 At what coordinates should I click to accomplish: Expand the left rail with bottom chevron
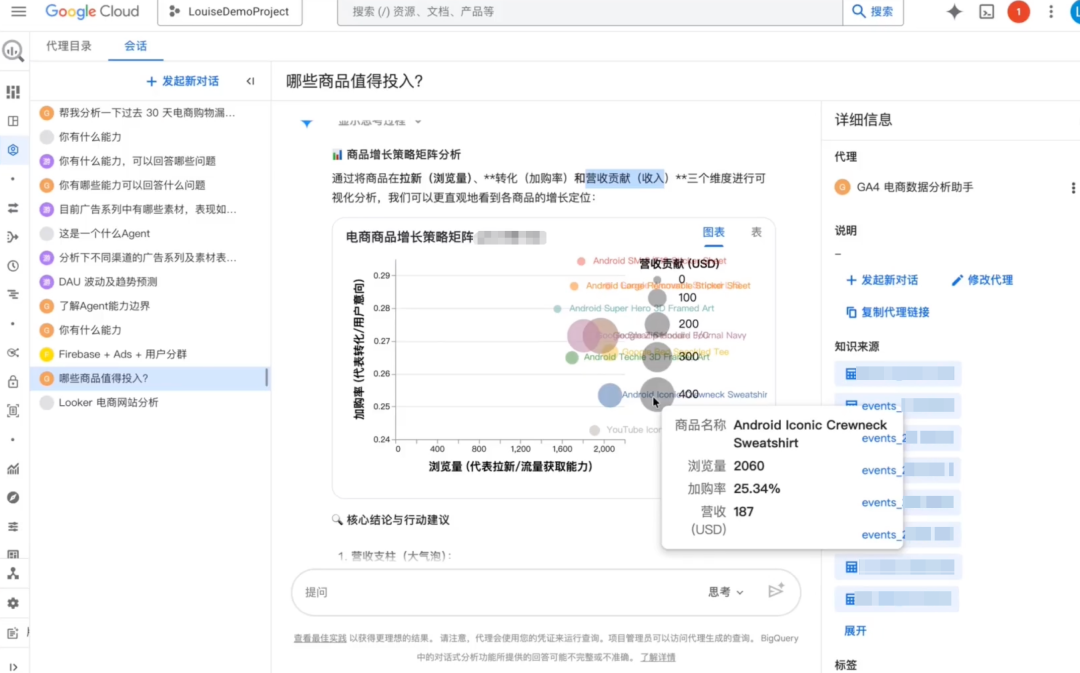(x=13, y=667)
